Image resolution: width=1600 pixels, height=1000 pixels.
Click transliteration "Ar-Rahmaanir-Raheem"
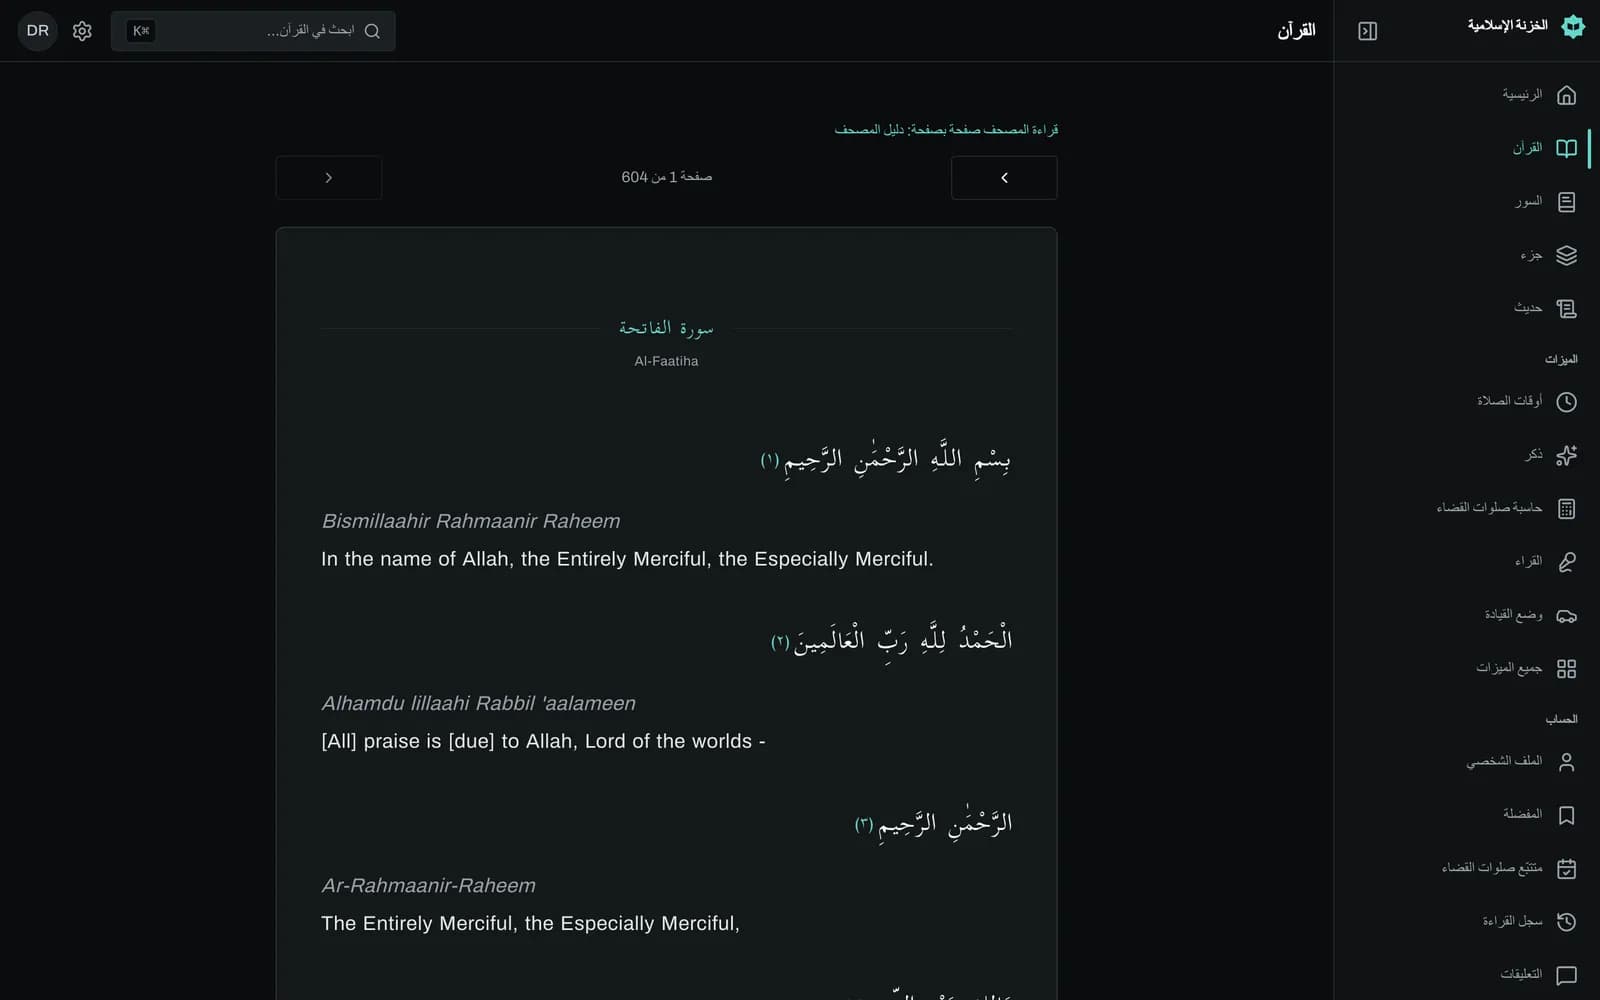point(428,885)
